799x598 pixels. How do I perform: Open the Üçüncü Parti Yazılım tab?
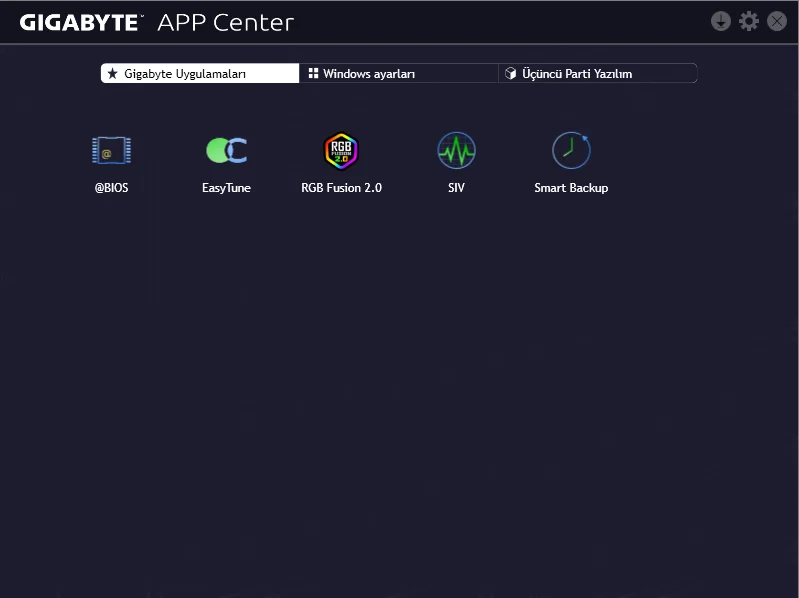(598, 73)
